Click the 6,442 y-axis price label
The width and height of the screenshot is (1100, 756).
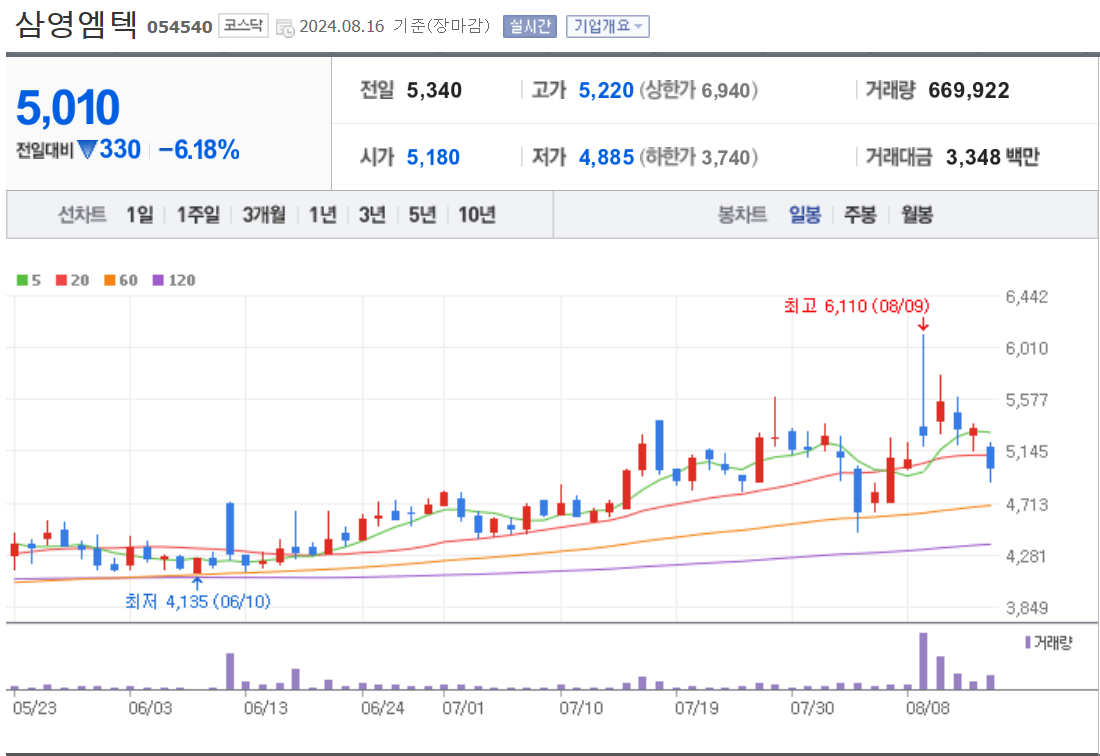point(1027,297)
